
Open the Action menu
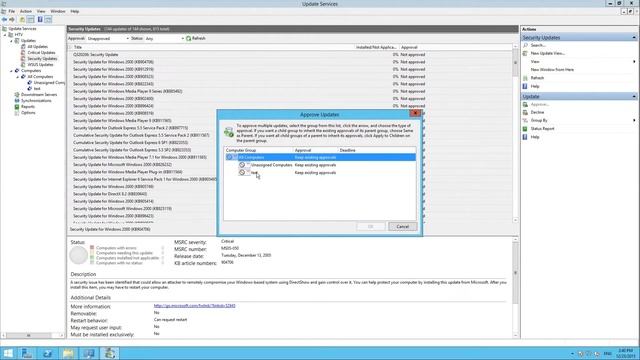click(x=26, y=11)
